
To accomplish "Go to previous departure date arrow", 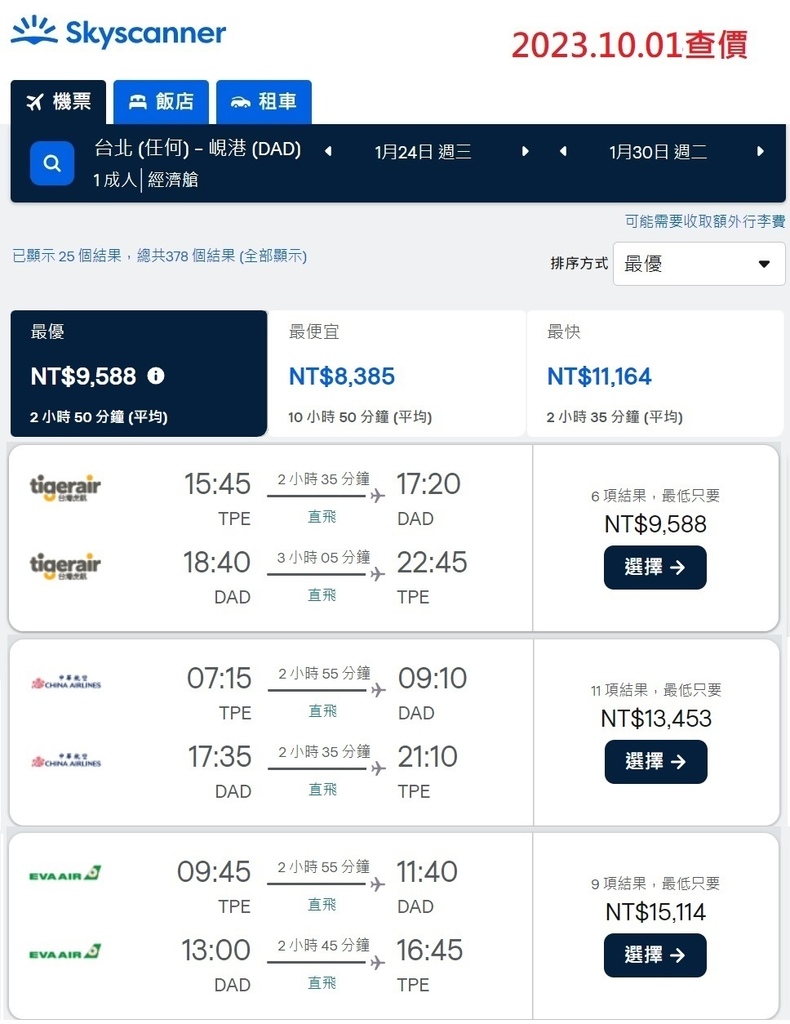I will 327,152.
